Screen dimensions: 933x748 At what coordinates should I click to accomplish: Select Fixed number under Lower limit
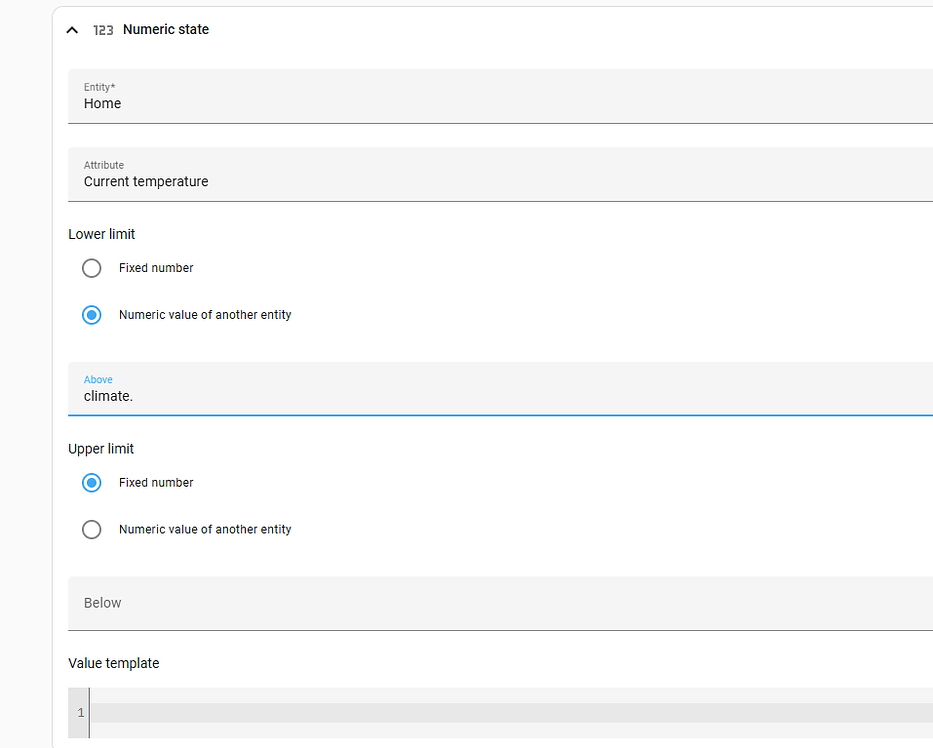pos(91,268)
